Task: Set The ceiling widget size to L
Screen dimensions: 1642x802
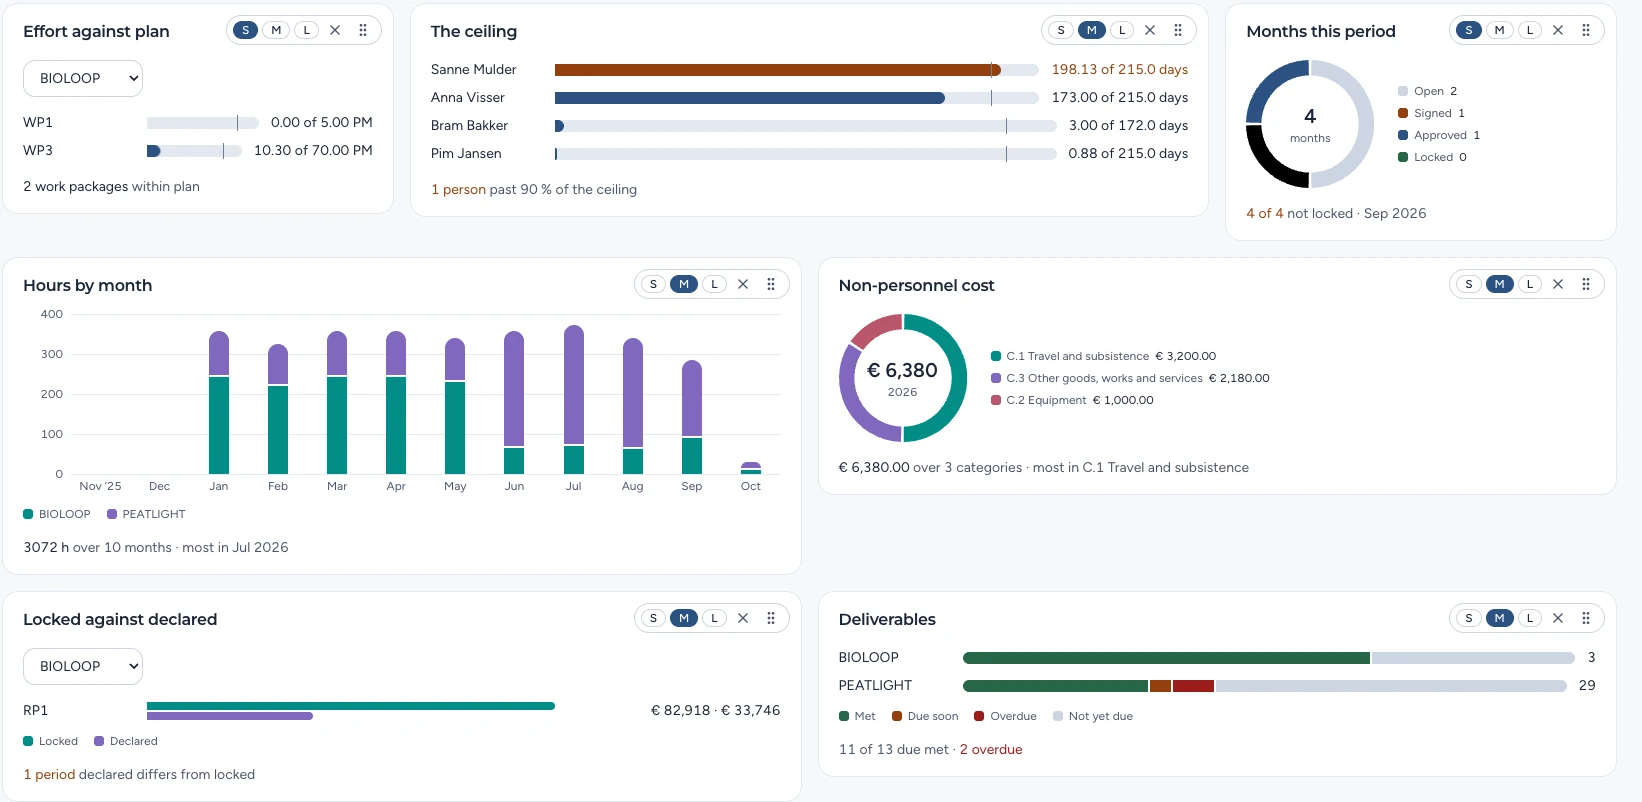Action: (1122, 30)
